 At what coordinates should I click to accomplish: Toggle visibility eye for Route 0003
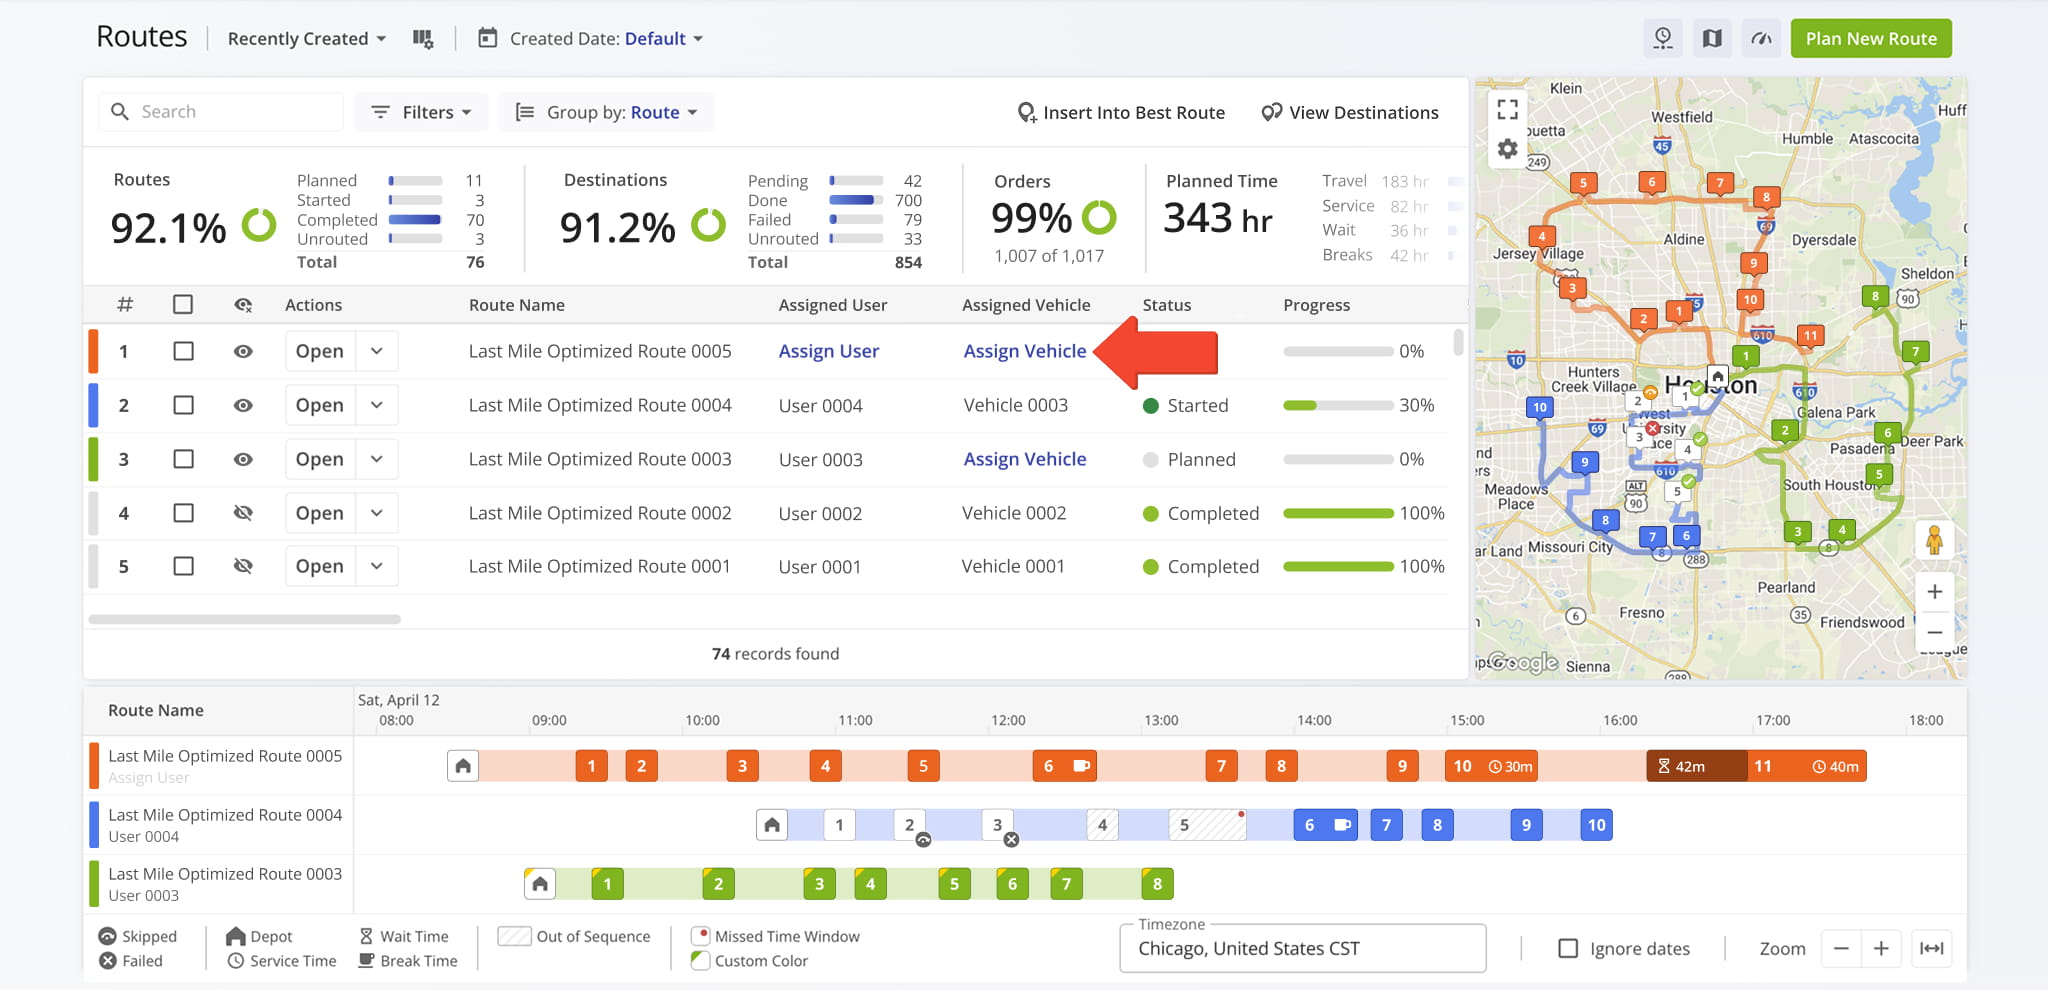click(243, 459)
